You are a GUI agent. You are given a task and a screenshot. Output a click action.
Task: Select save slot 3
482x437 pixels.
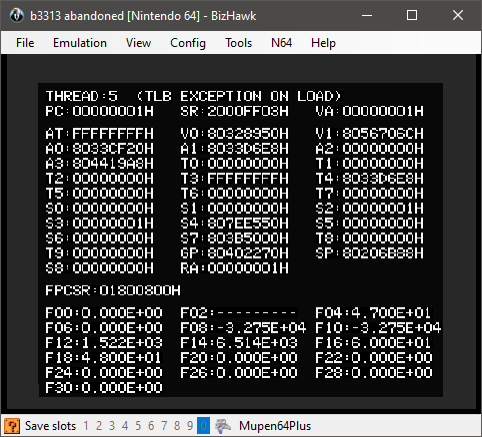click(112, 426)
